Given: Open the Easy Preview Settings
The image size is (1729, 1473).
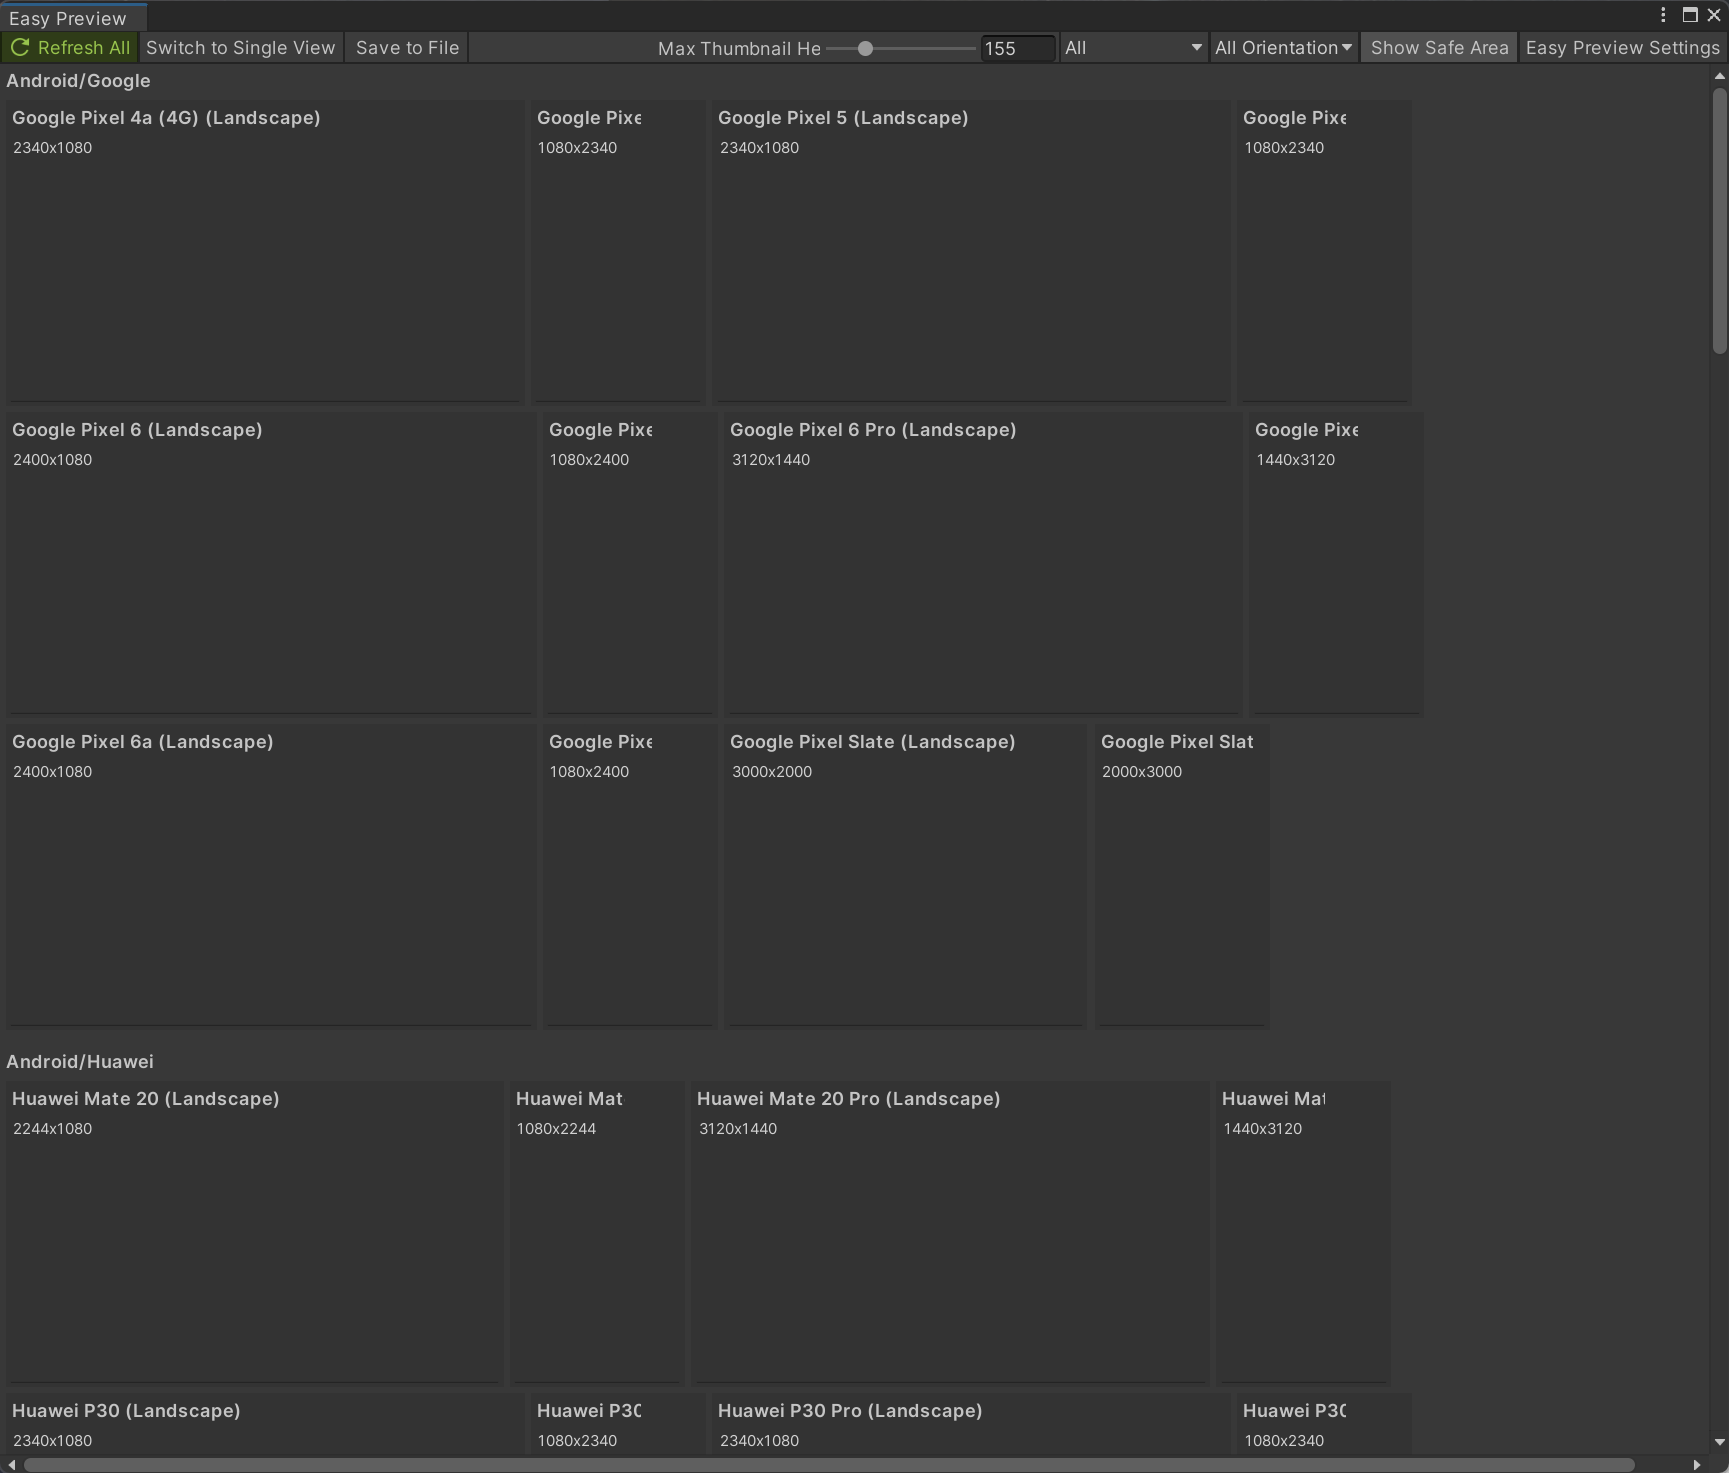Looking at the screenshot, I should 1621,47.
